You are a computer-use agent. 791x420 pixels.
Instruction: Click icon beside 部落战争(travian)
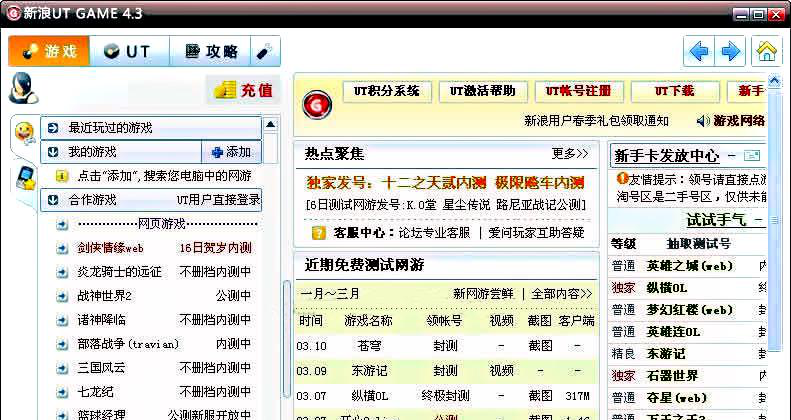(x=62, y=344)
